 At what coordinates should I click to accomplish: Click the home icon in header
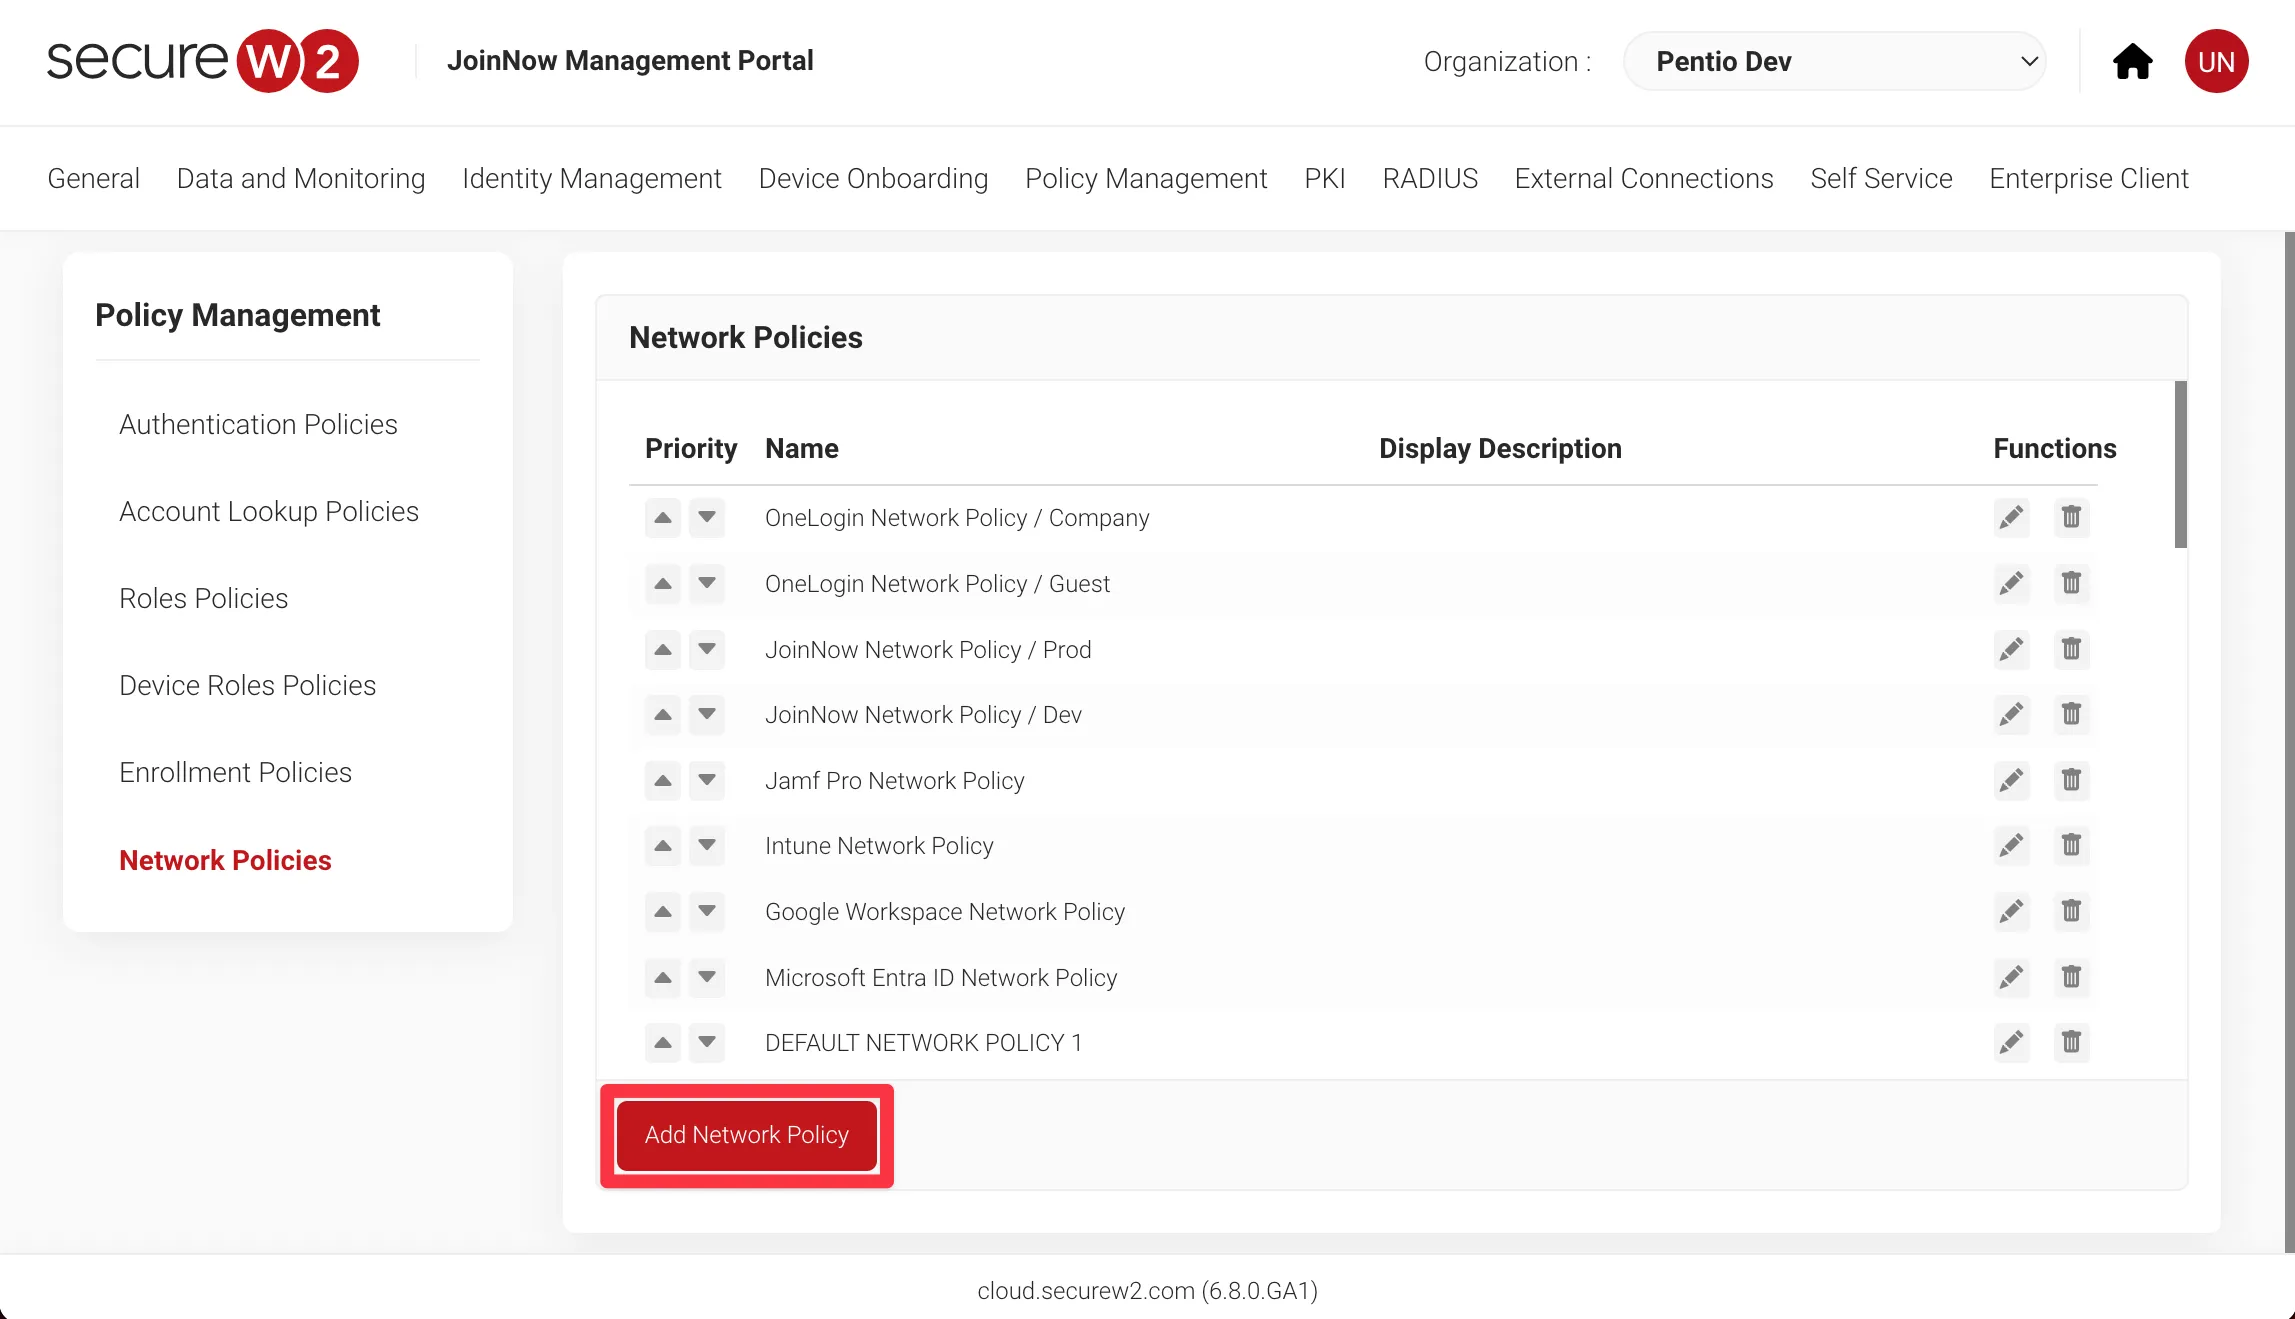point(2132,62)
